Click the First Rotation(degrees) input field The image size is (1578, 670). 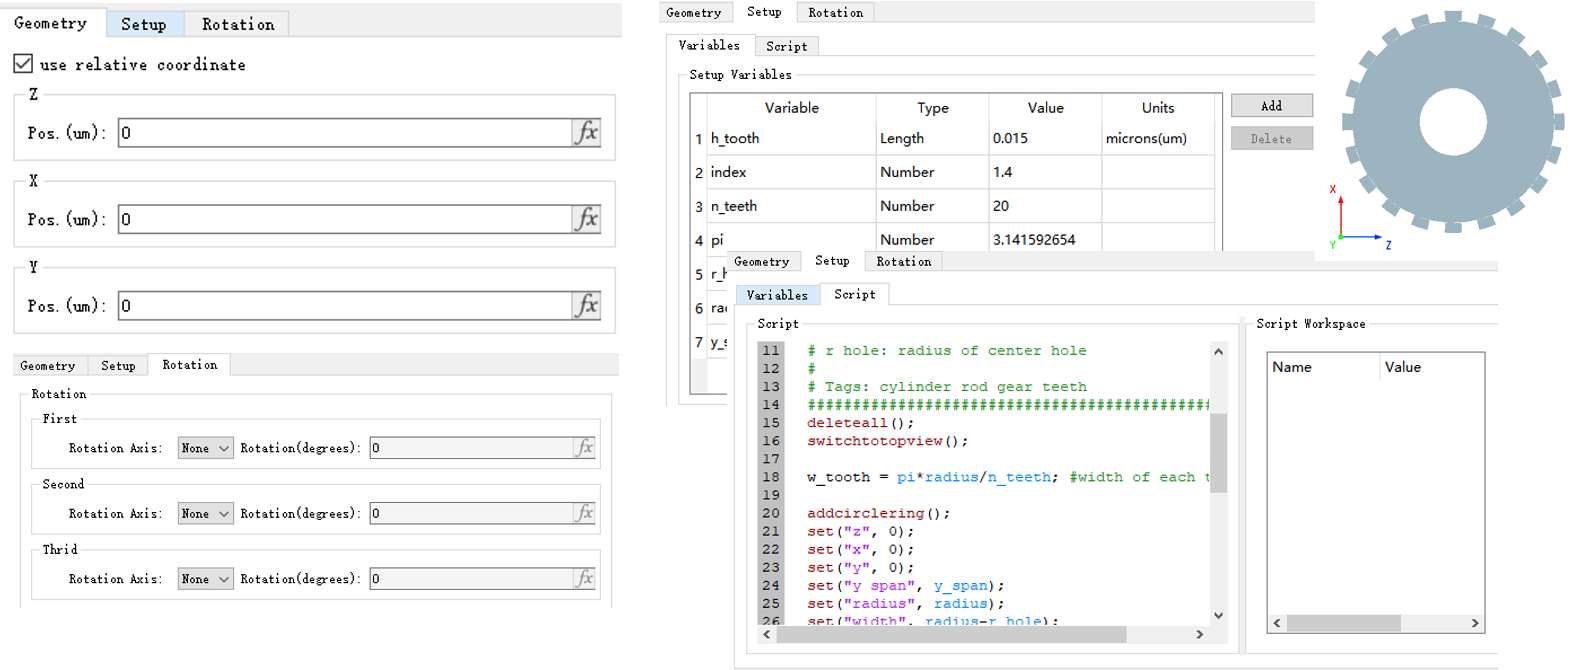point(471,448)
